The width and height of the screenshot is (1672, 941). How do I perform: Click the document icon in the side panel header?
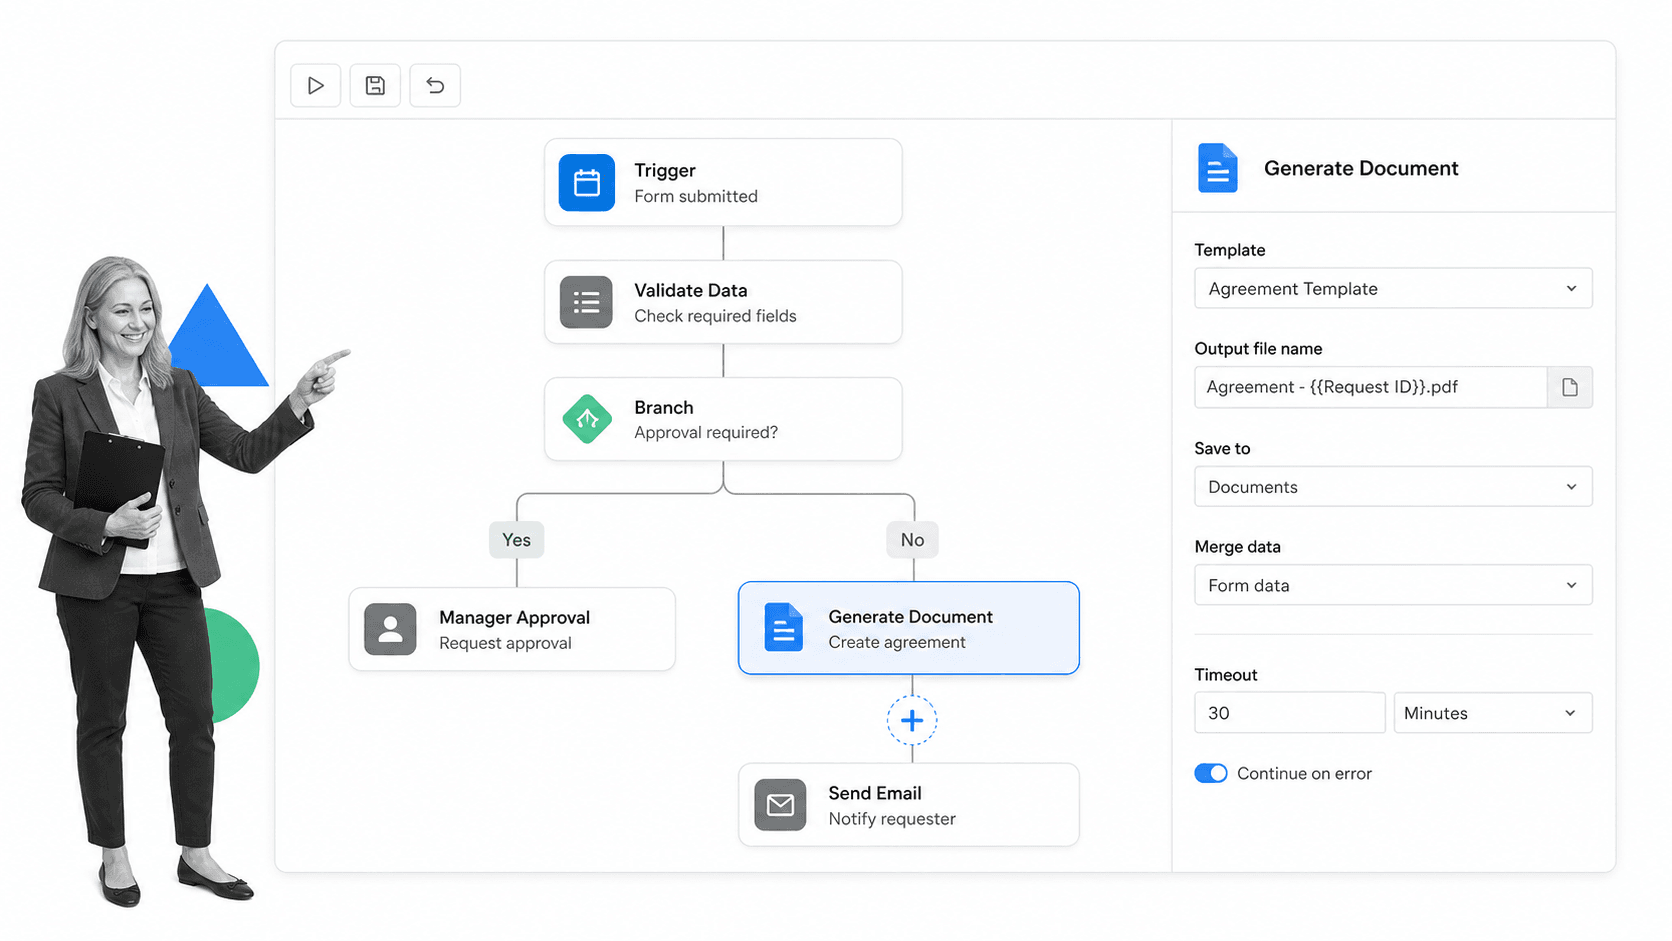[1217, 168]
